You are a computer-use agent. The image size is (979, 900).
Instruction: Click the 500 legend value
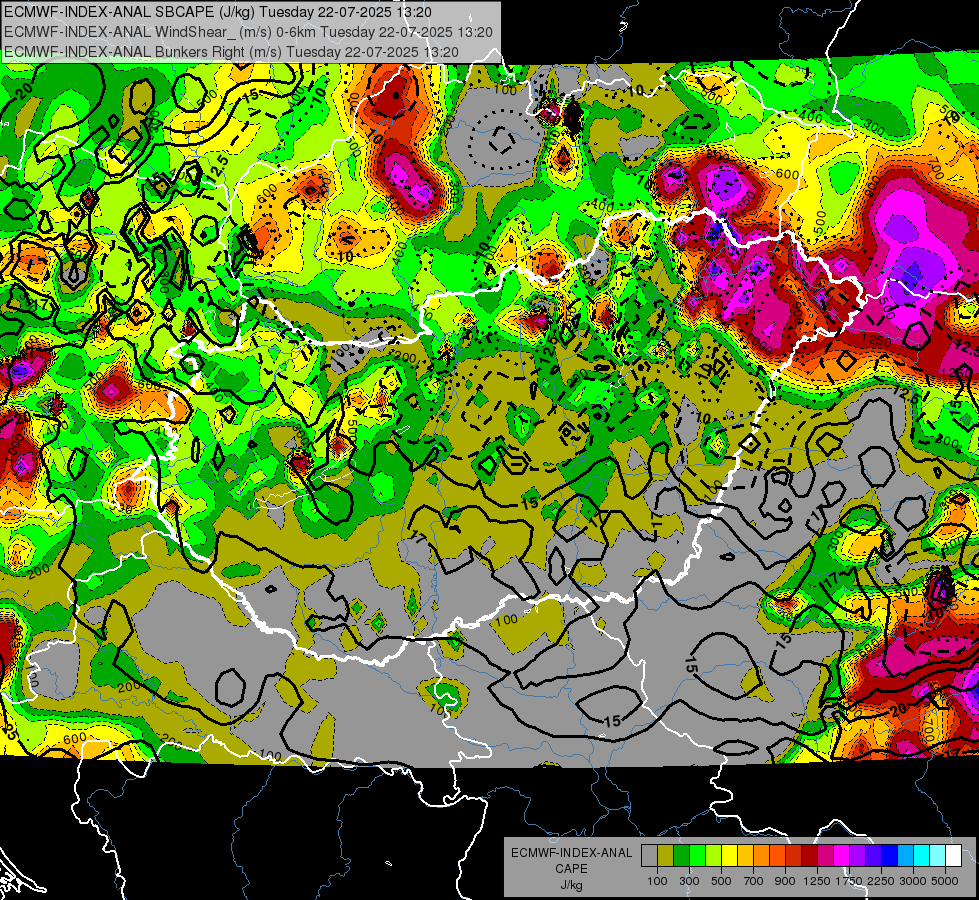pyautogui.click(x=721, y=881)
